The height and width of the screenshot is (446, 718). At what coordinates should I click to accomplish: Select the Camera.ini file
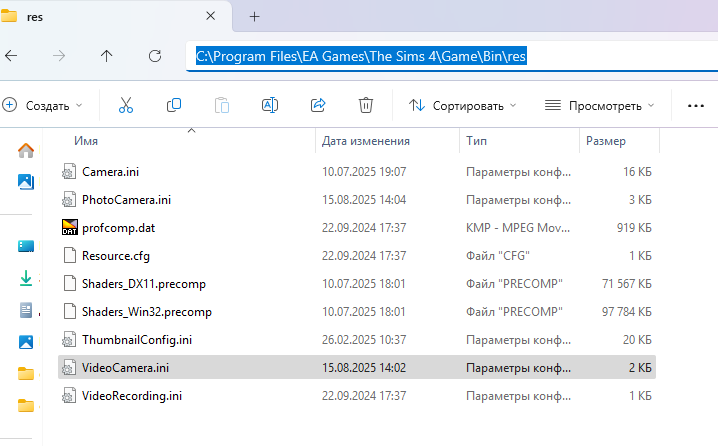coord(357,172)
